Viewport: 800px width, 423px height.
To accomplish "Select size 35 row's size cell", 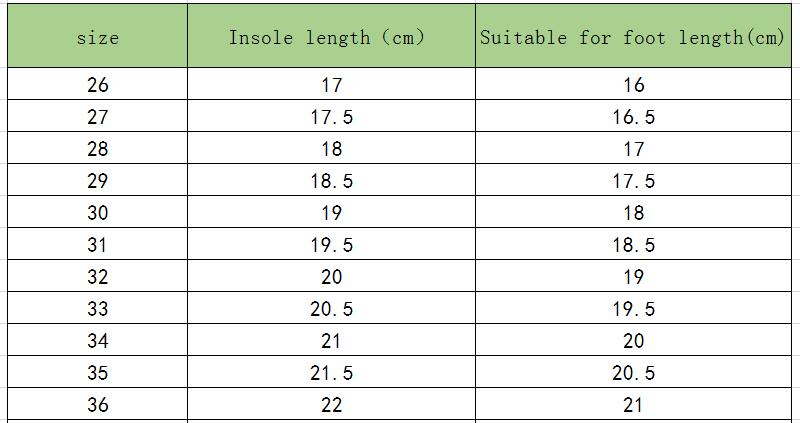I will click(97, 373).
